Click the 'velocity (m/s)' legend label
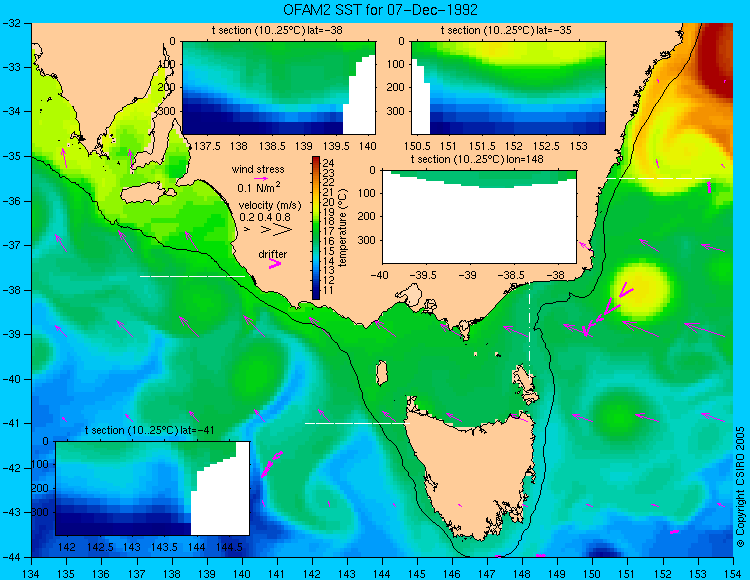Screen dimensions: 750x580 [x=270, y=206]
